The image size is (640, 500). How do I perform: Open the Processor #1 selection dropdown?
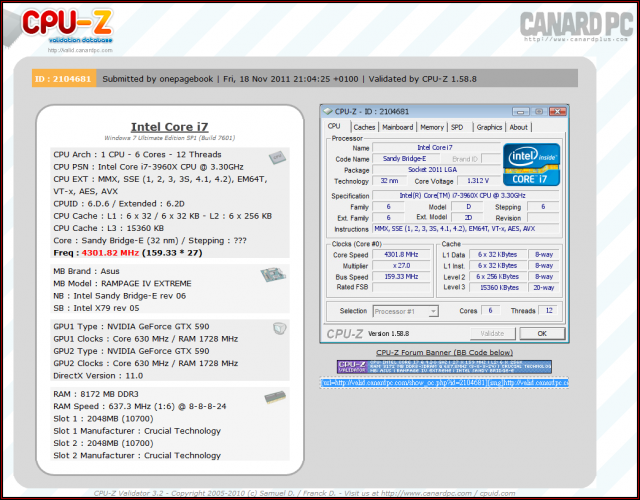[405, 311]
